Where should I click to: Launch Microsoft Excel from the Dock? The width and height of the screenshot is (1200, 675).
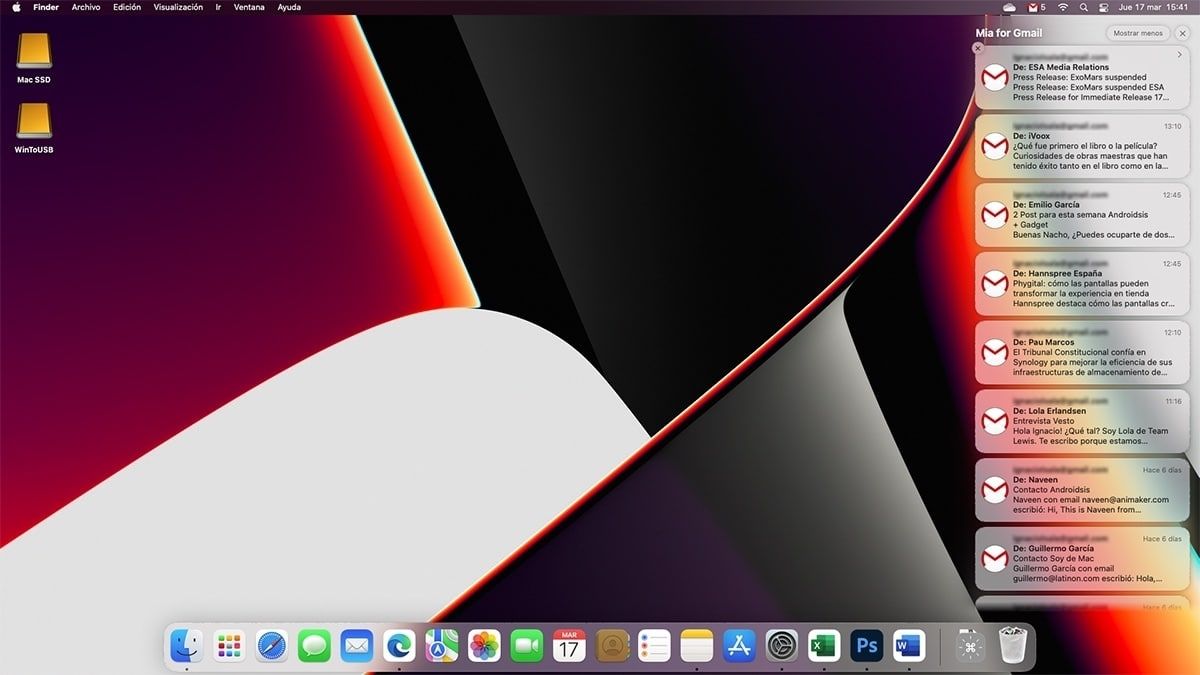(823, 647)
